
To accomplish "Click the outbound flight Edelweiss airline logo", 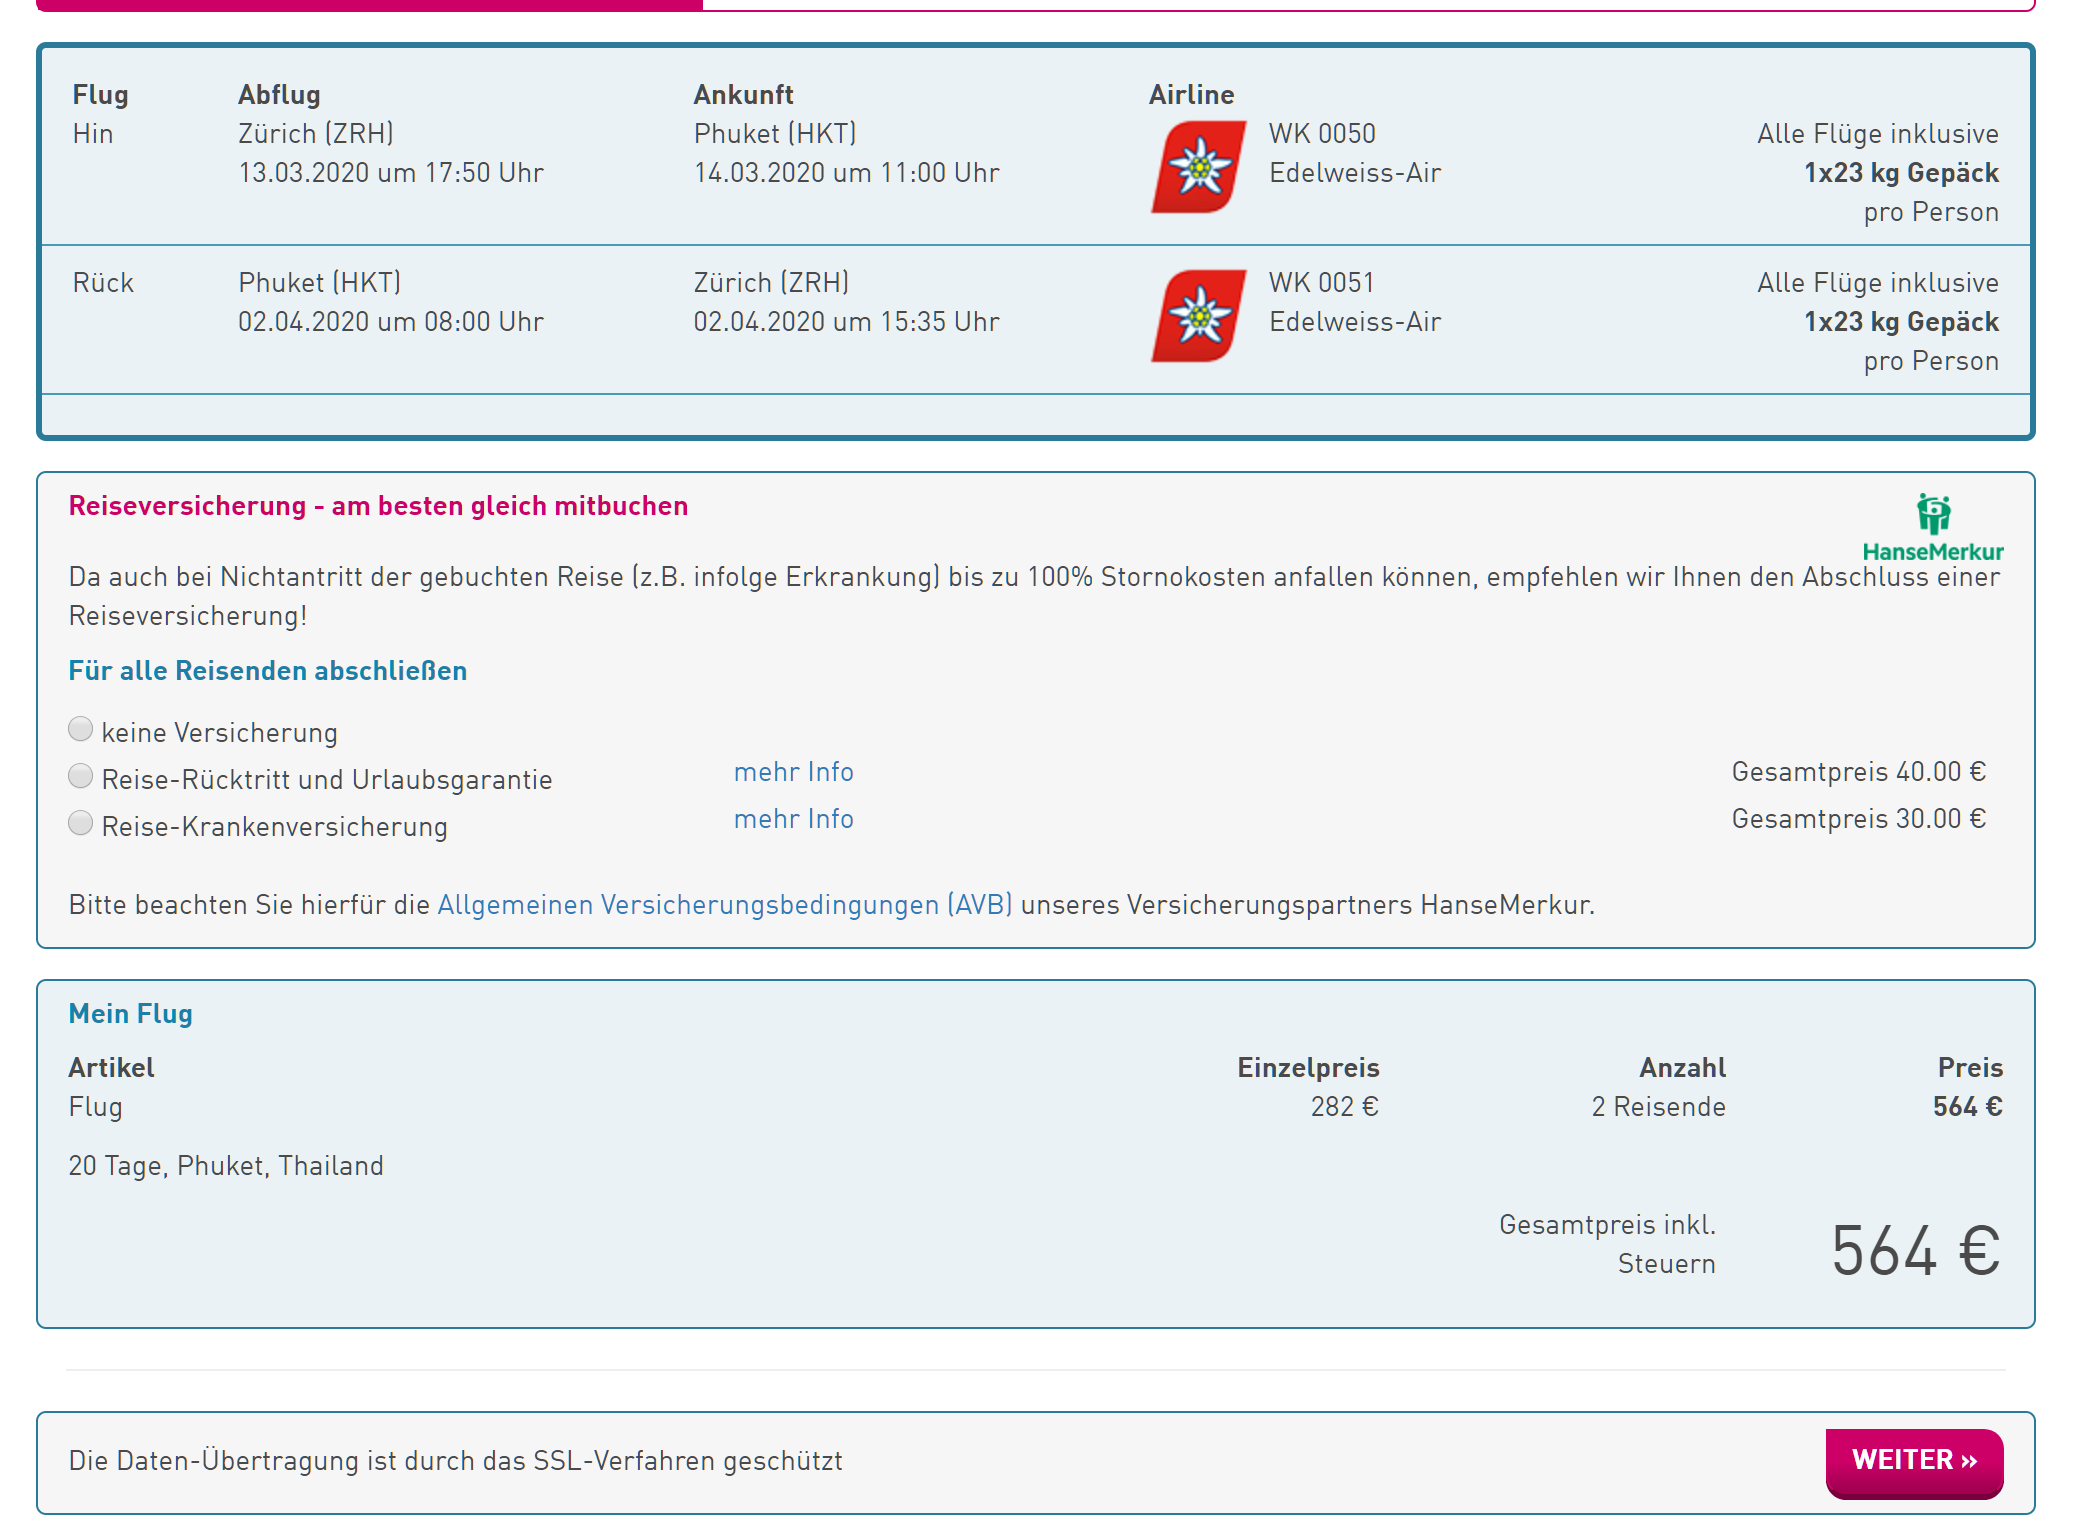I will [1198, 167].
